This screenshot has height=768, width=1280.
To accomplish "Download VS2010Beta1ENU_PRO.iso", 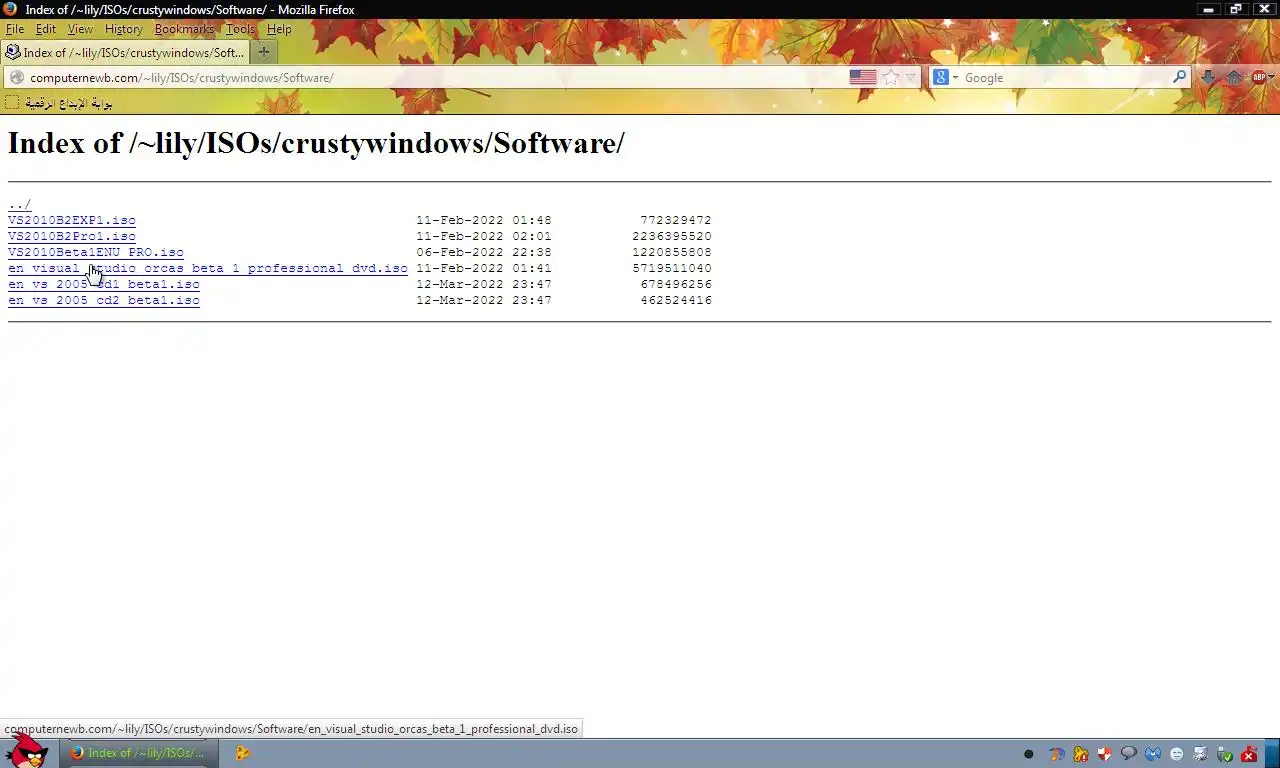I will tap(96, 252).
